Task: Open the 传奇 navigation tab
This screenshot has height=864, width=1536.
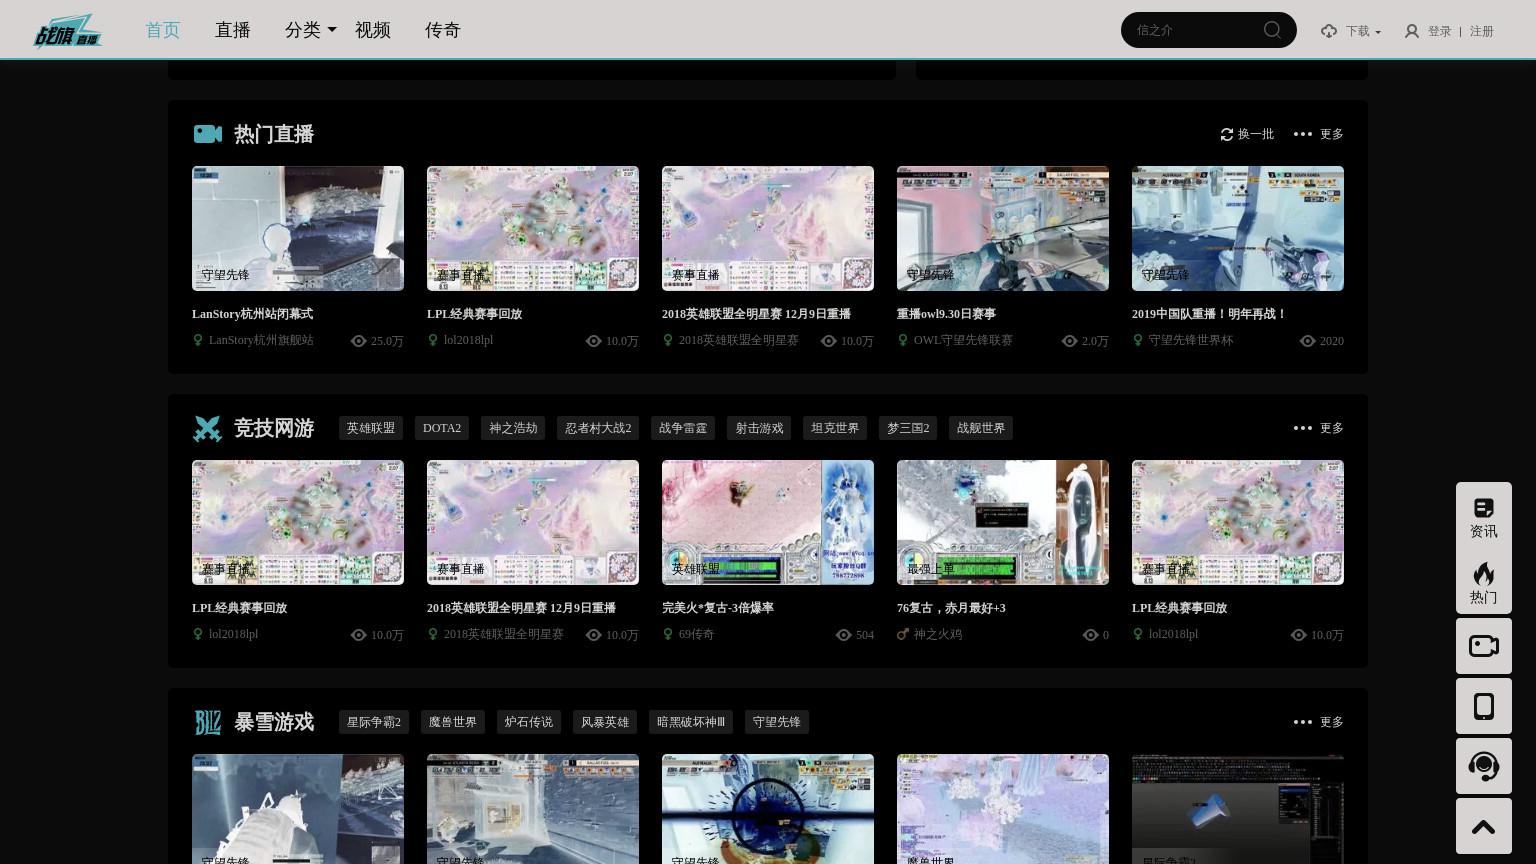Action: click(x=442, y=30)
